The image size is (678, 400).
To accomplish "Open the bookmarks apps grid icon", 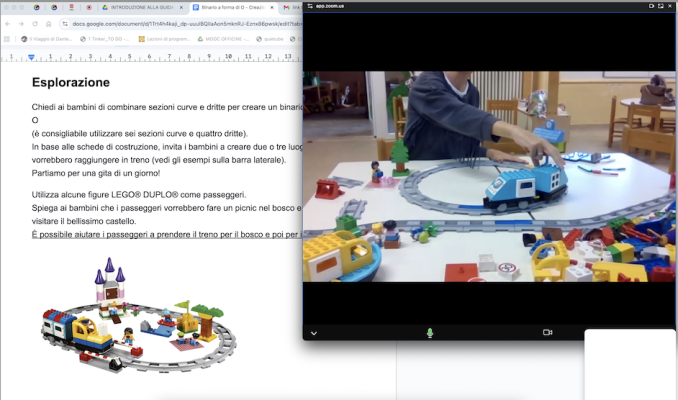I will 9,40.
